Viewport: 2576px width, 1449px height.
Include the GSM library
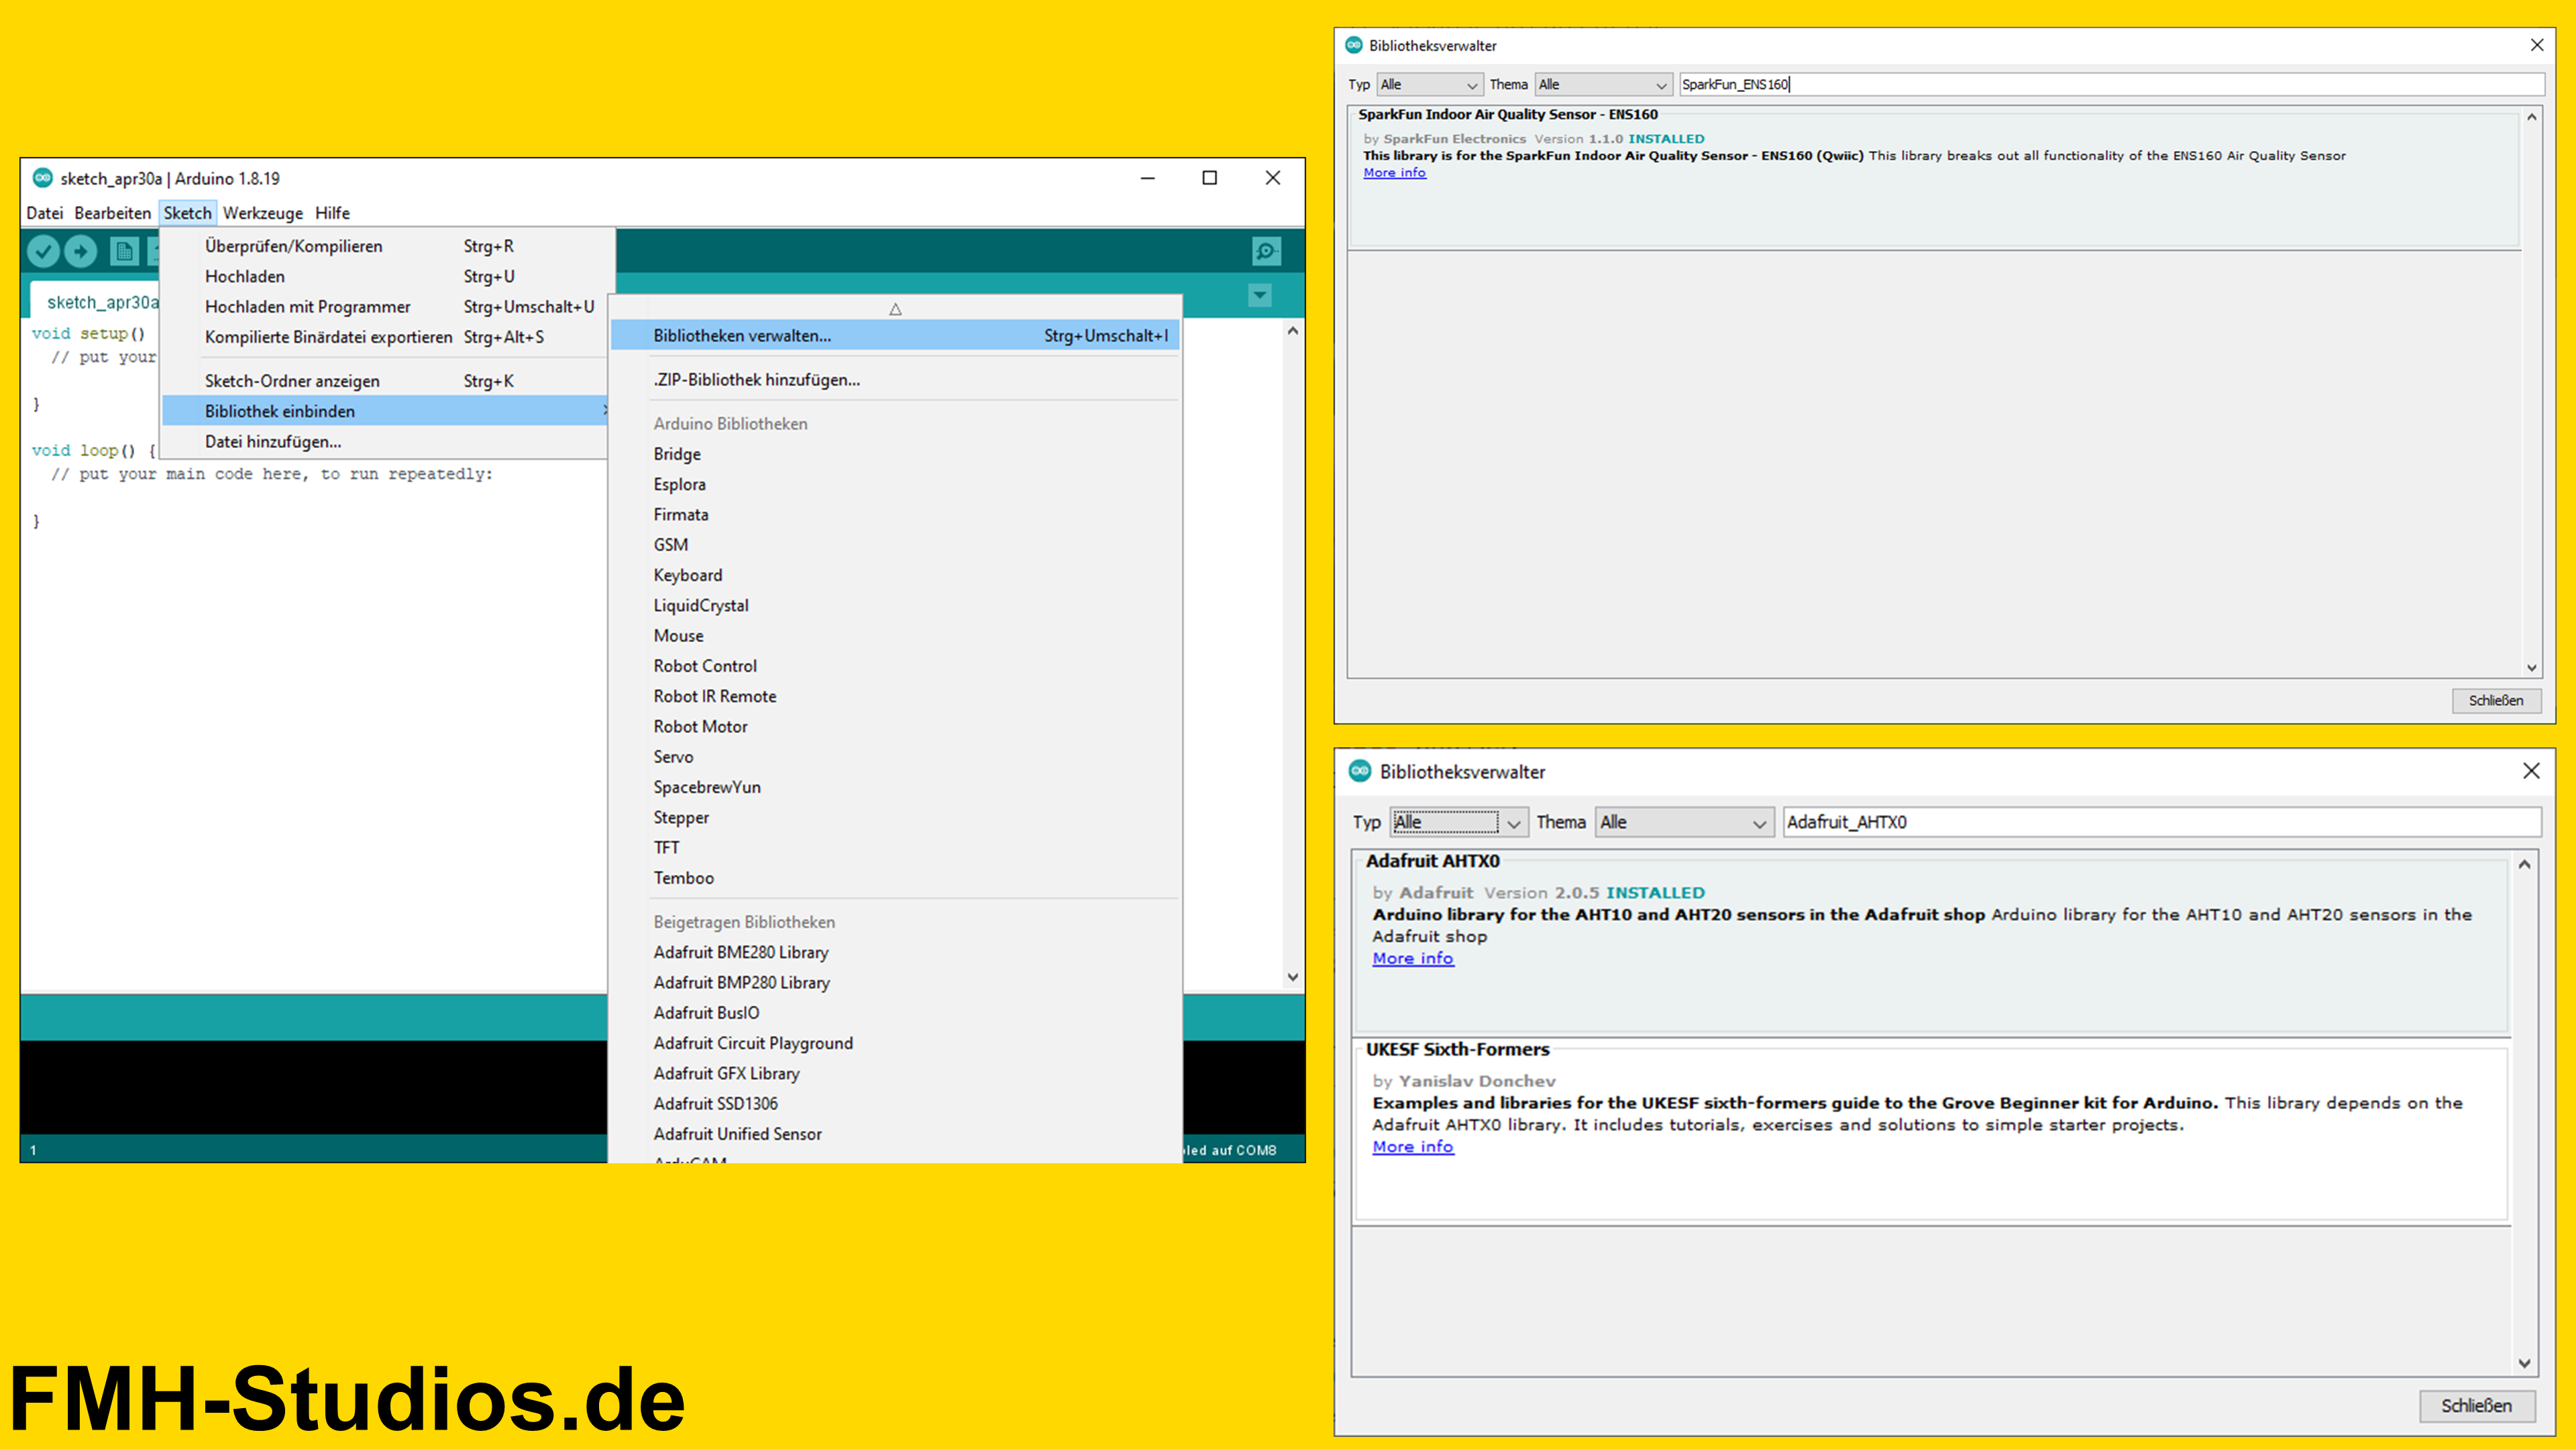pos(895,545)
